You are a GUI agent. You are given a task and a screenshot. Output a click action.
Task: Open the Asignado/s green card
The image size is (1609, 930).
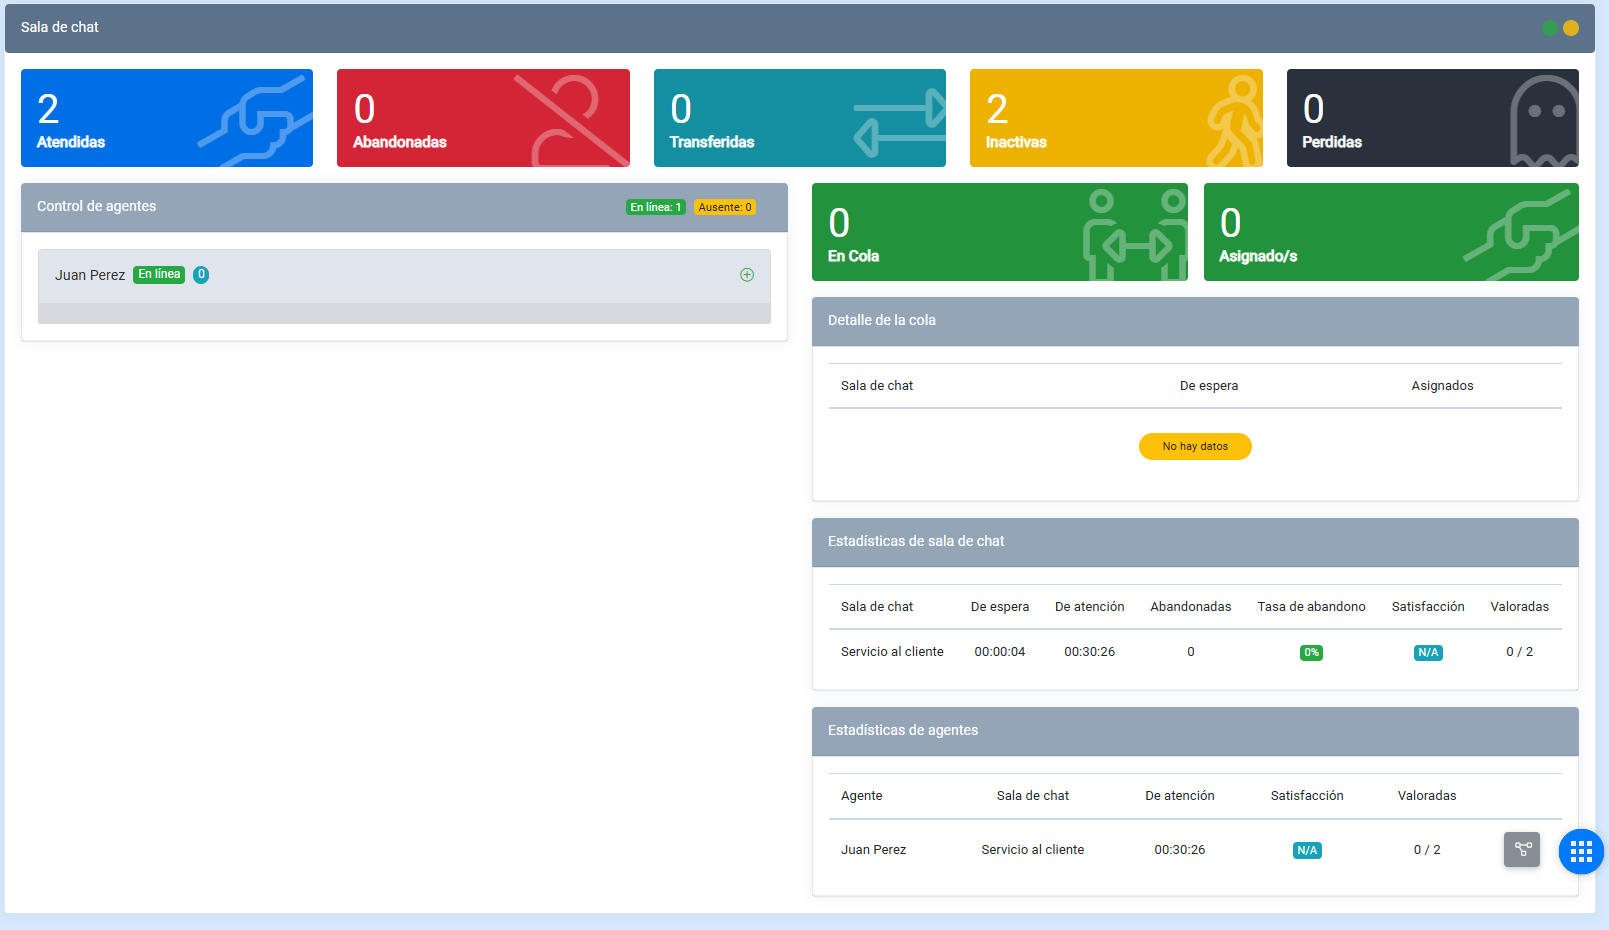[1391, 232]
